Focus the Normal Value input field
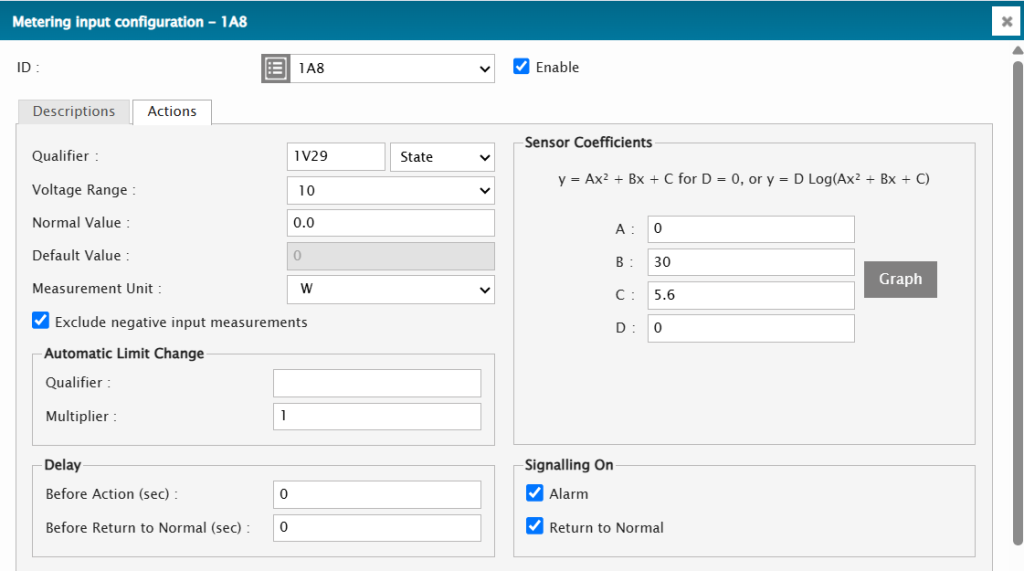 (x=390, y=223)
